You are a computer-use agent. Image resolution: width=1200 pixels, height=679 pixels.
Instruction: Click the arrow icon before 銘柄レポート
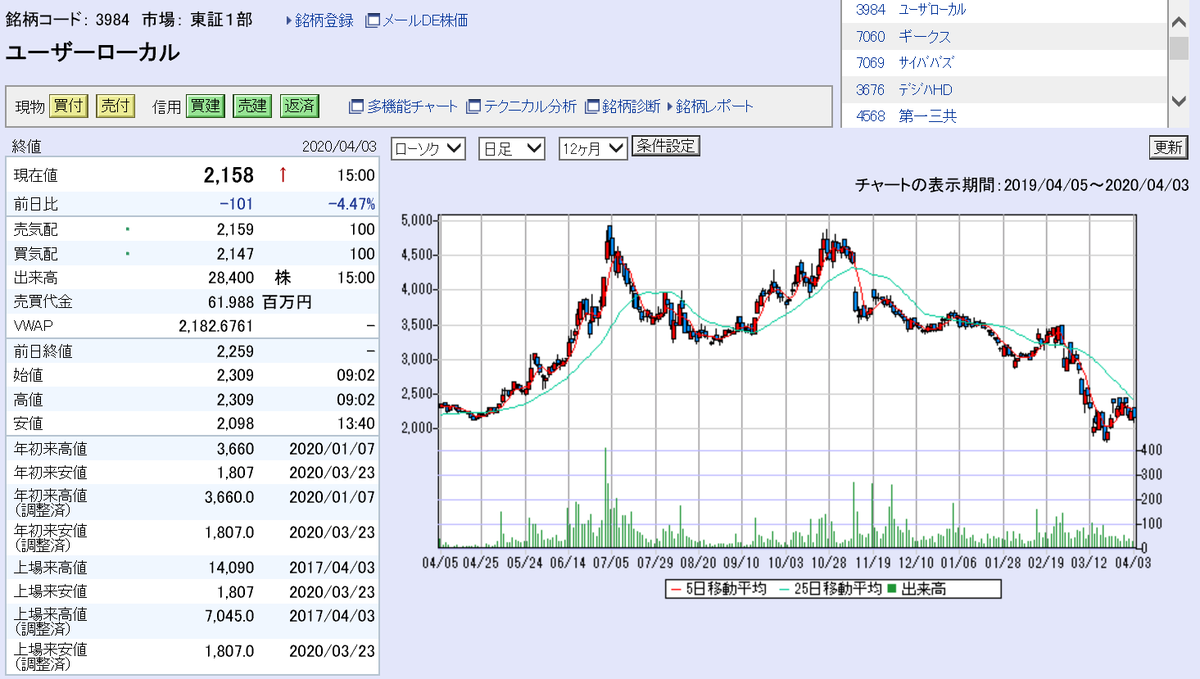point(670,106)
